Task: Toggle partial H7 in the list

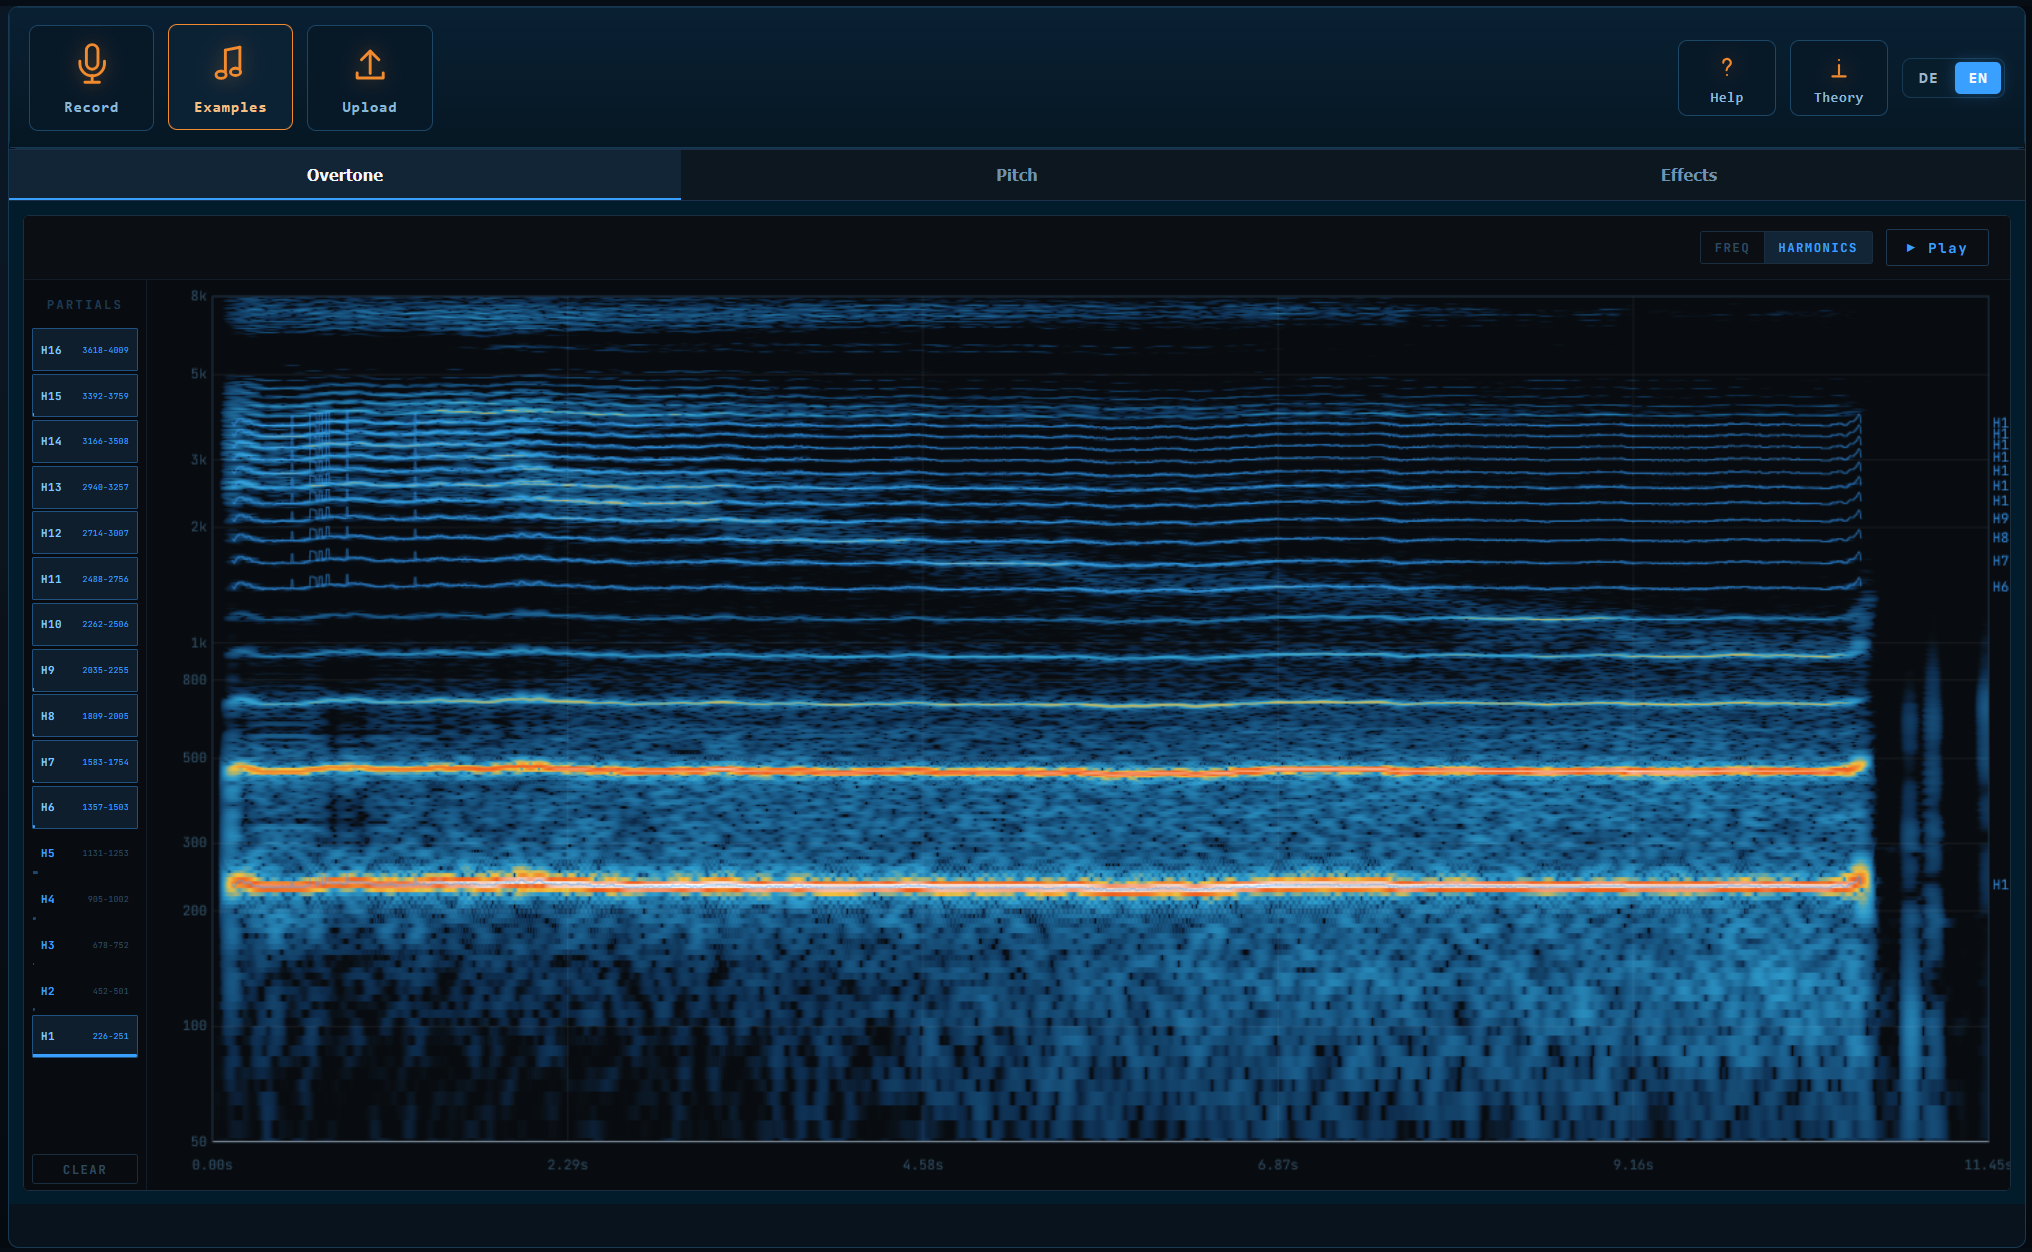Action: click(x=85, y=762)
